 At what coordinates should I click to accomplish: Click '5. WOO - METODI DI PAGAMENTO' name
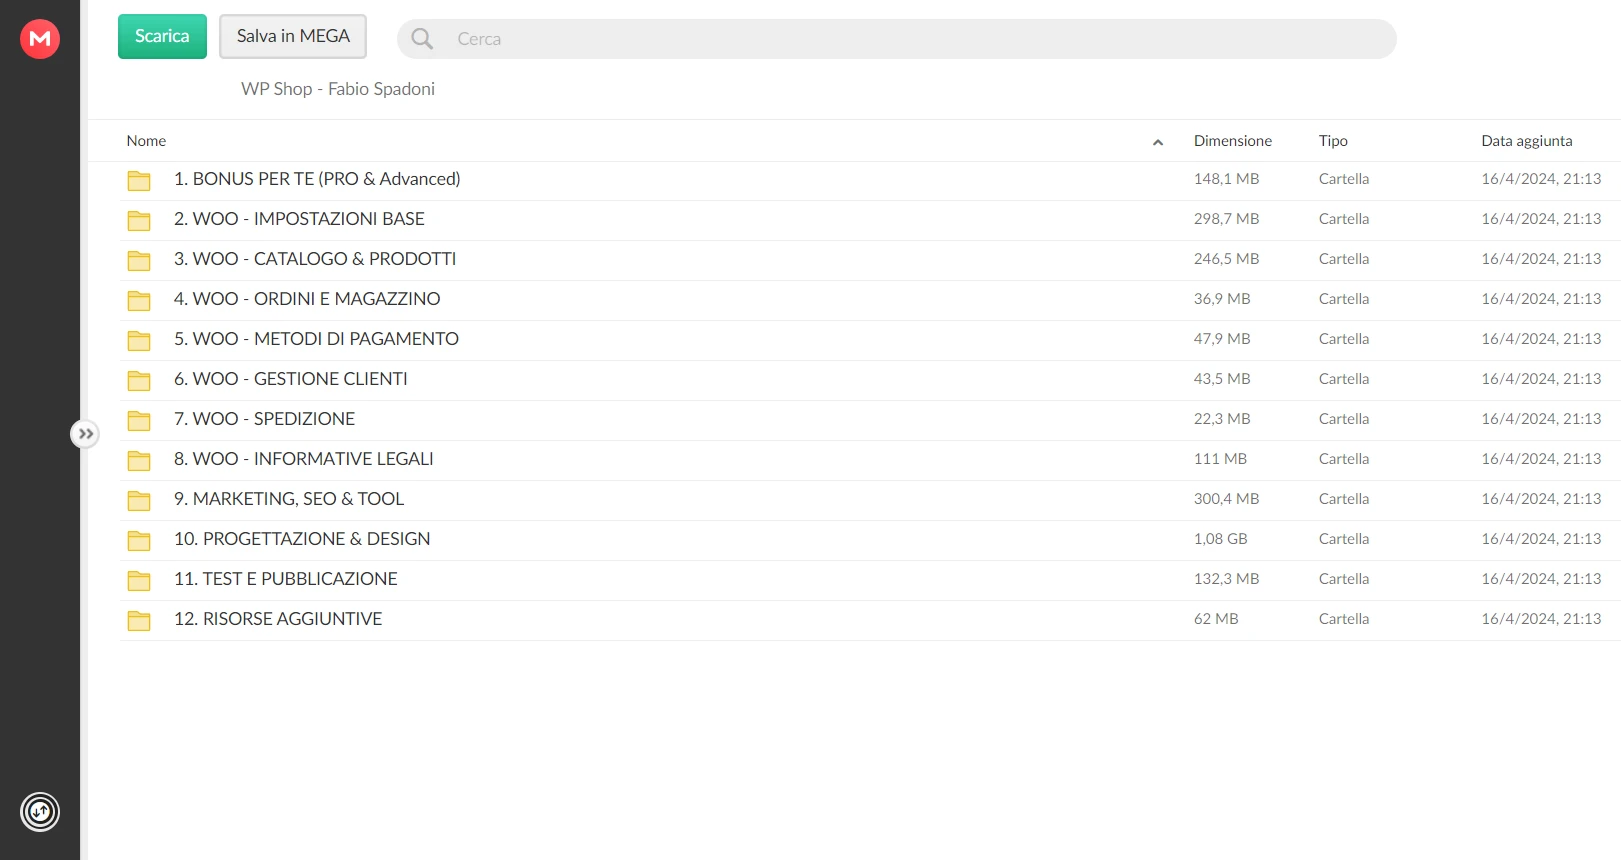[x=316, y=339]
